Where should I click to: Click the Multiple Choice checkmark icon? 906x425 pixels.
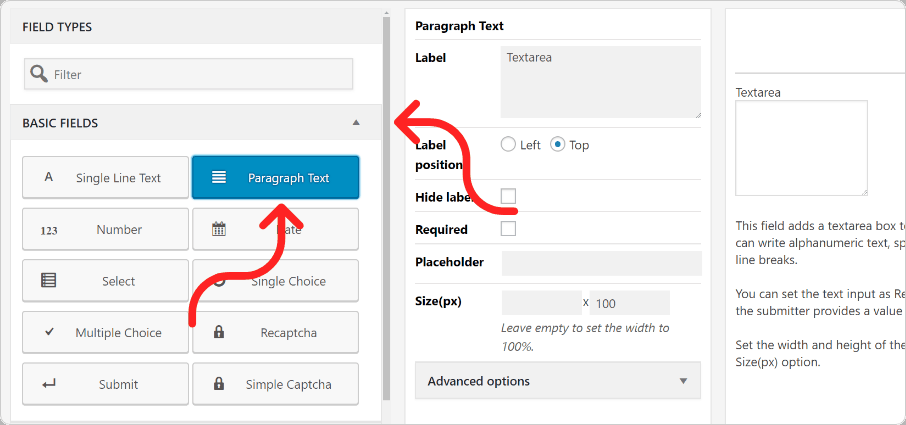49,332
